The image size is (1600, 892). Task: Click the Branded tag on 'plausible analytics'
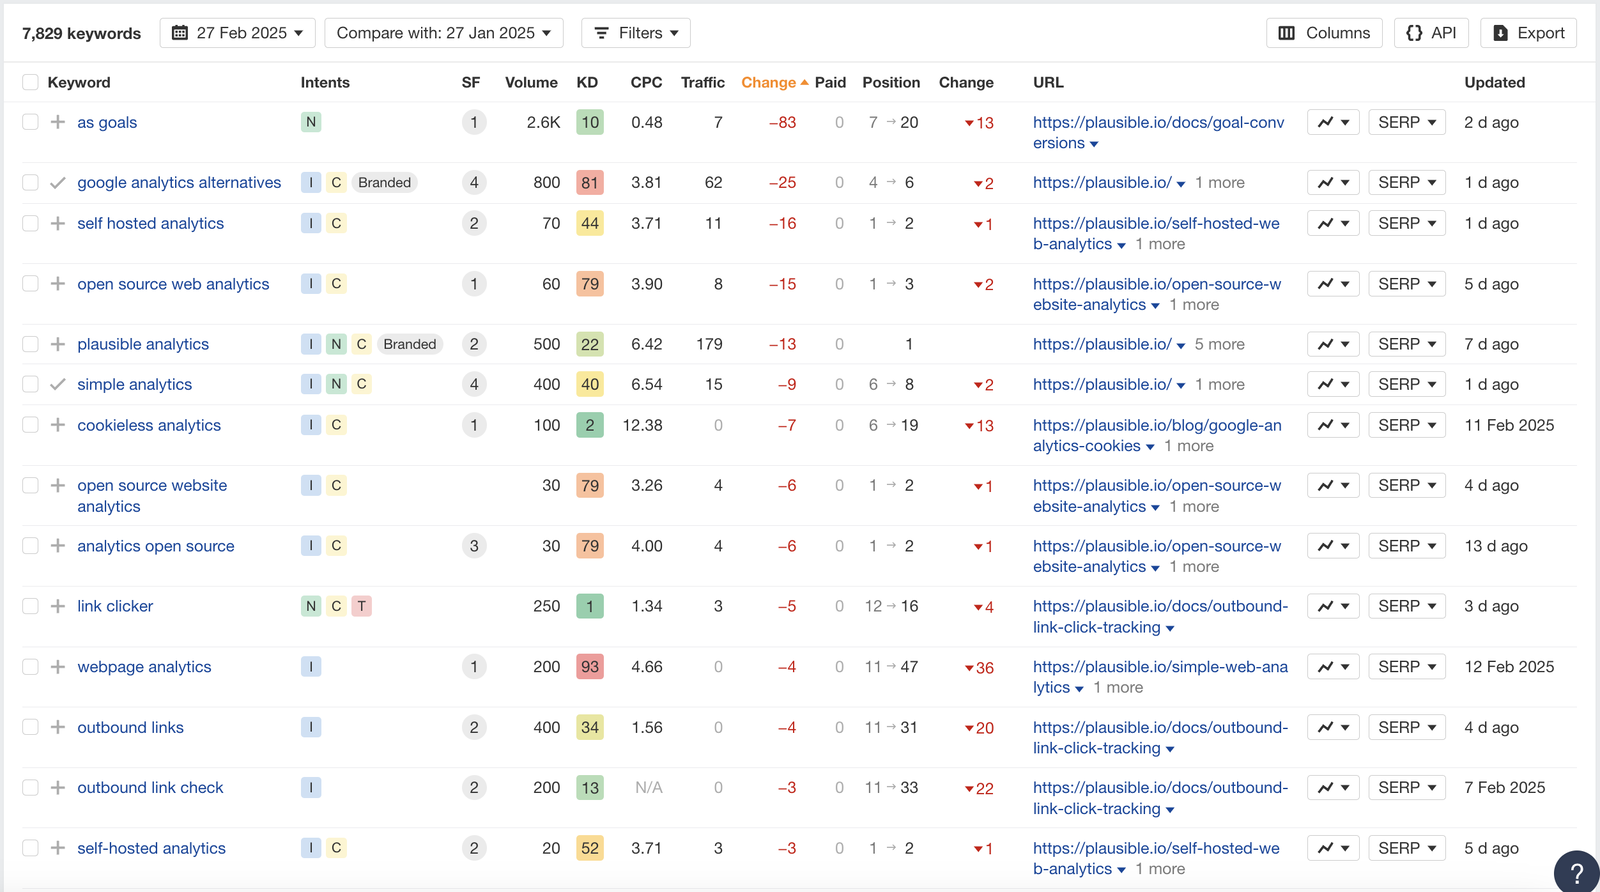coord(410,344)
